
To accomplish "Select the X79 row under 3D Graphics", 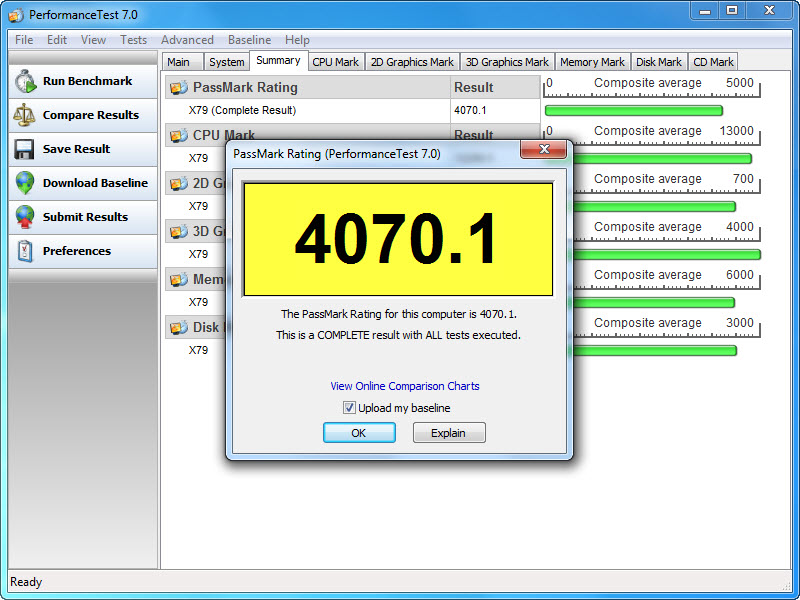I will coord(198,254).
